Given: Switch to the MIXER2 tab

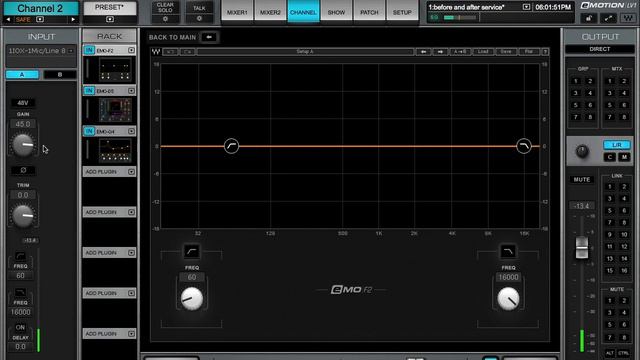Looking at the screenshot, I should click(270, 12).
